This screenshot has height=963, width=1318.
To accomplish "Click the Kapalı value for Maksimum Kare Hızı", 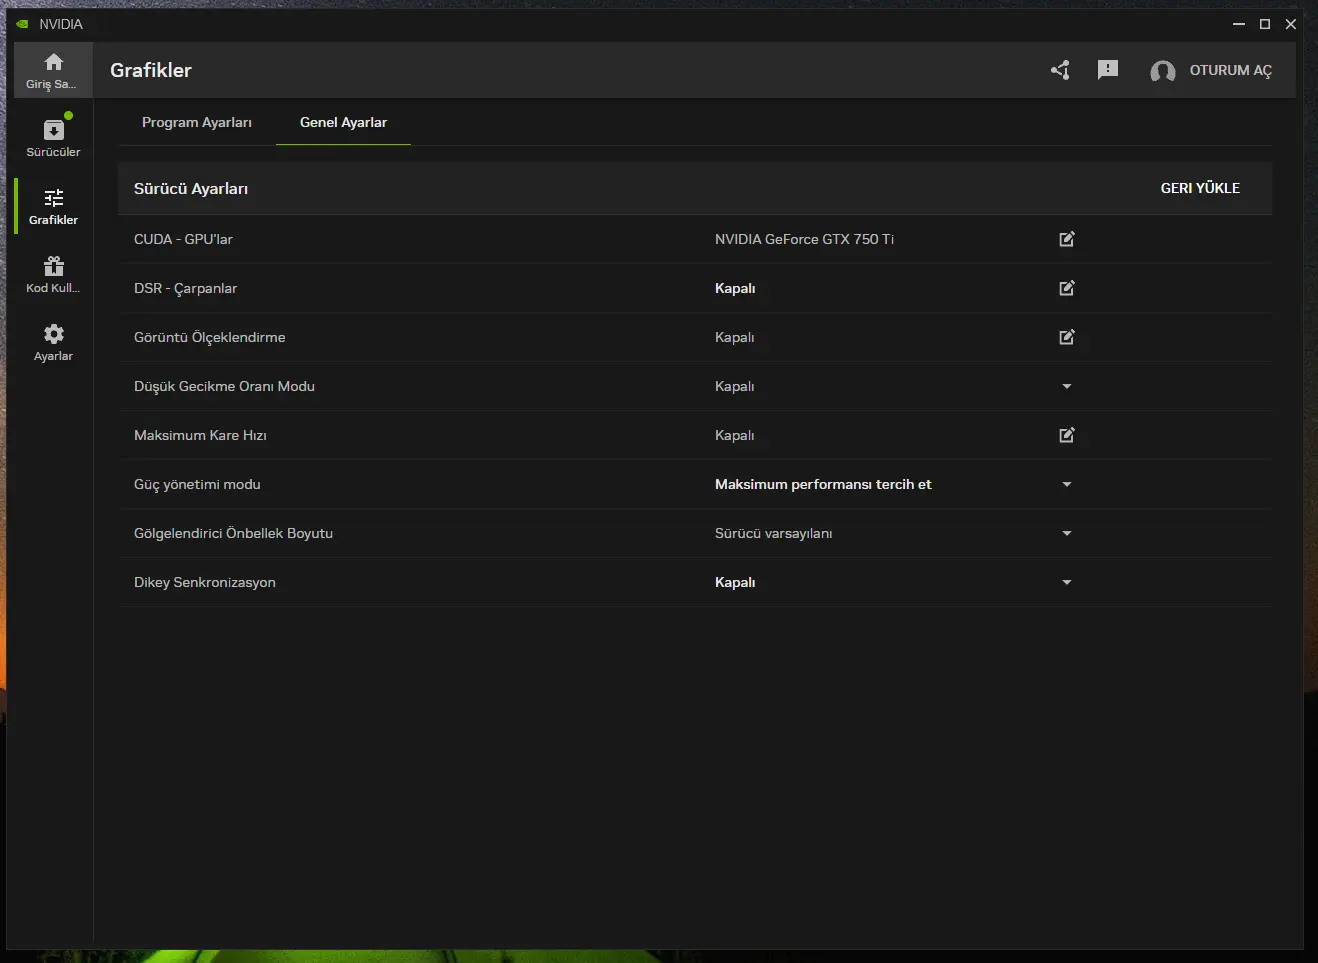I will (734, 435).
